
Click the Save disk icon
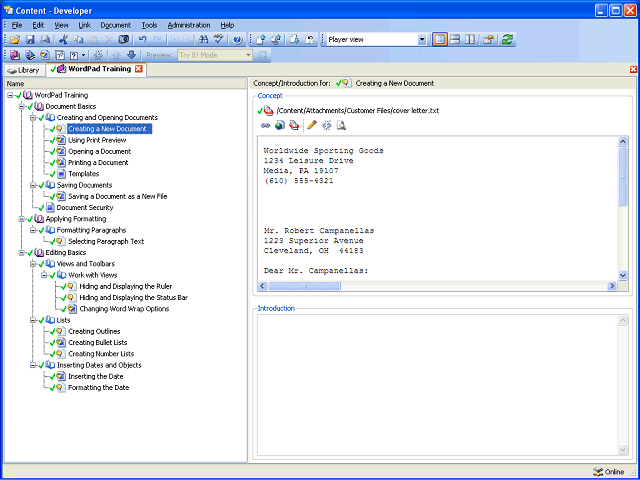[x=30, y=40]
